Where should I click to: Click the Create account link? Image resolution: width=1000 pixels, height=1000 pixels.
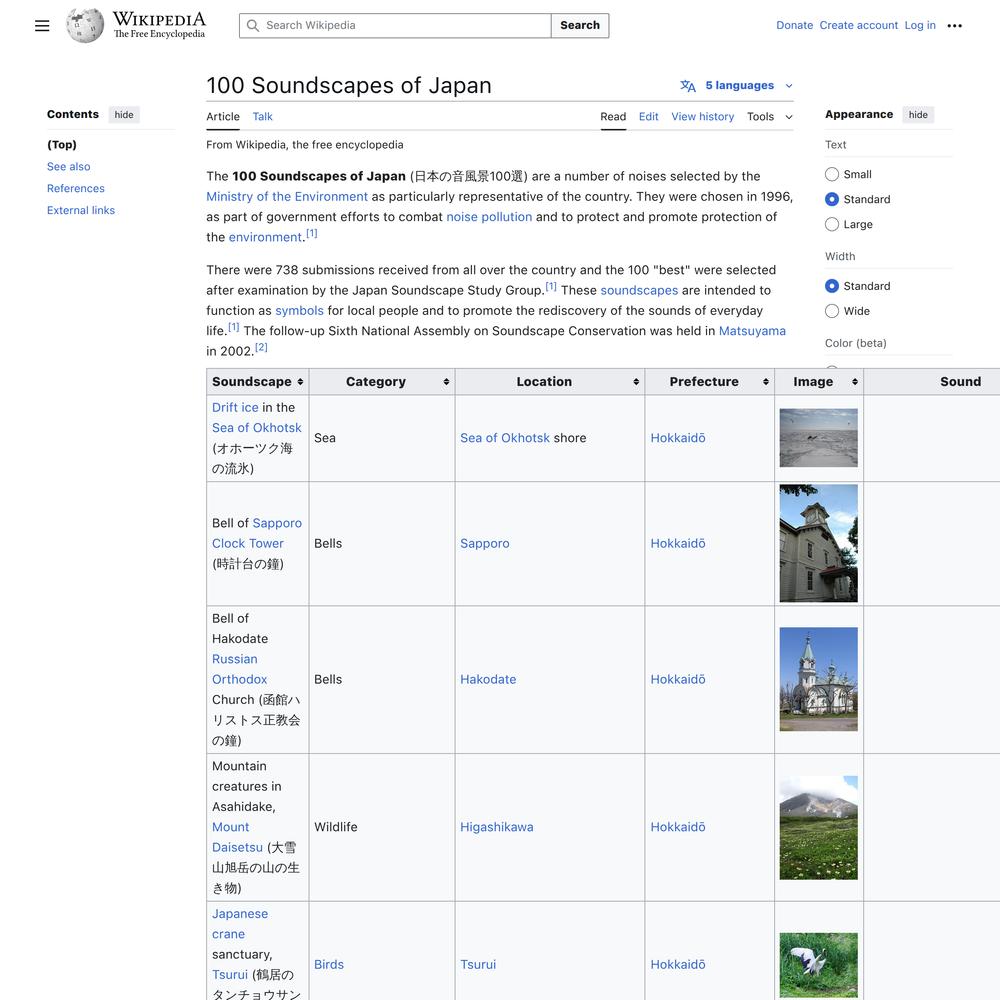click(x=858, y=26)
